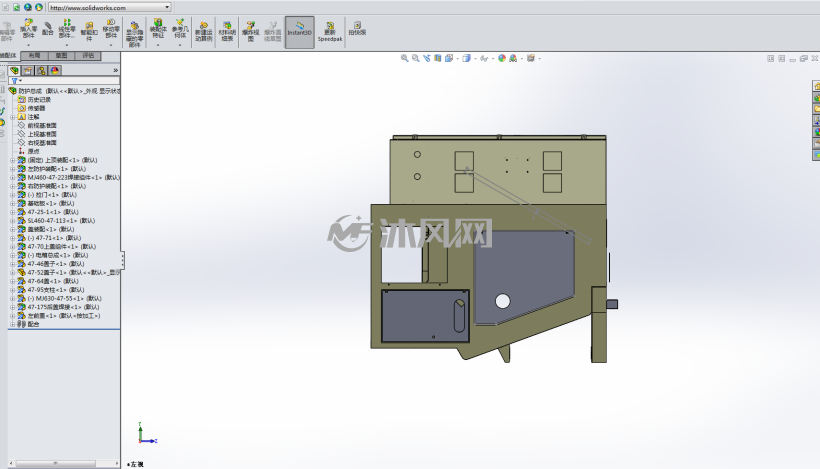820x469 pixels.
Task: Click the Display Style cube icon
Action: coord(466,58)
